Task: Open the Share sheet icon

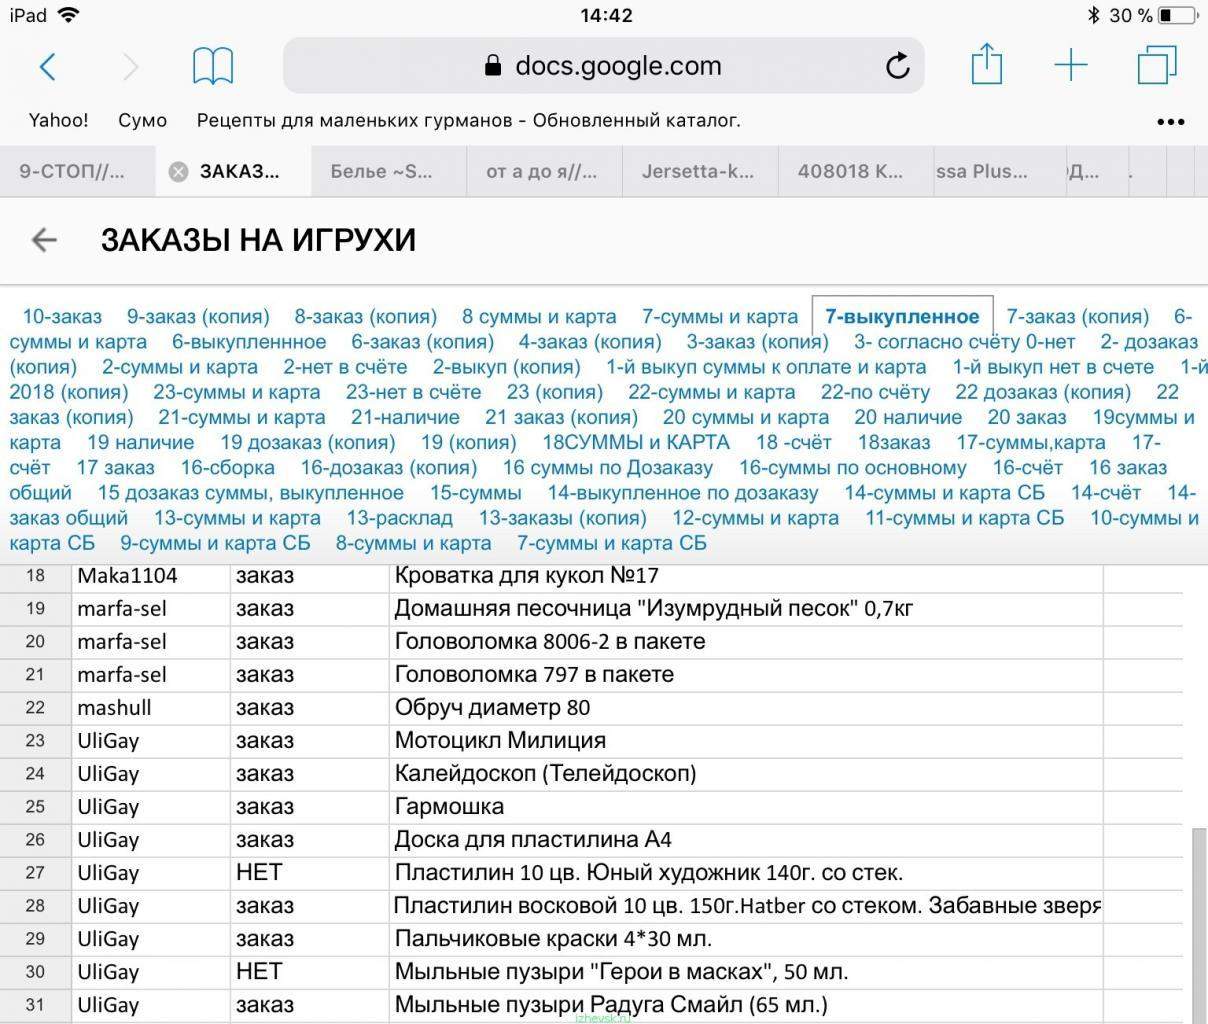Action: pyautogui.click(x=987, y=64)
